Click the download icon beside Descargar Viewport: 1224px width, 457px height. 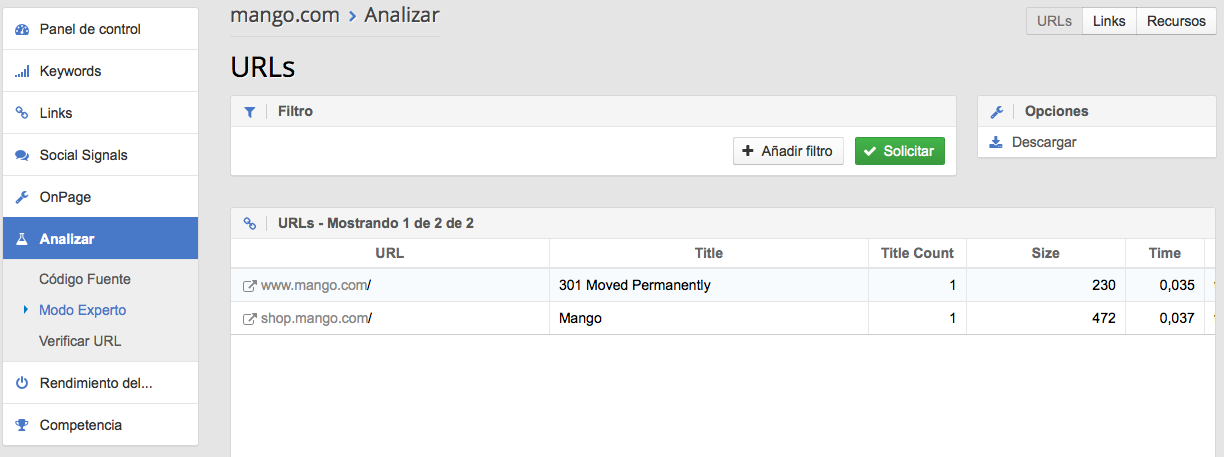coord(996,142)
